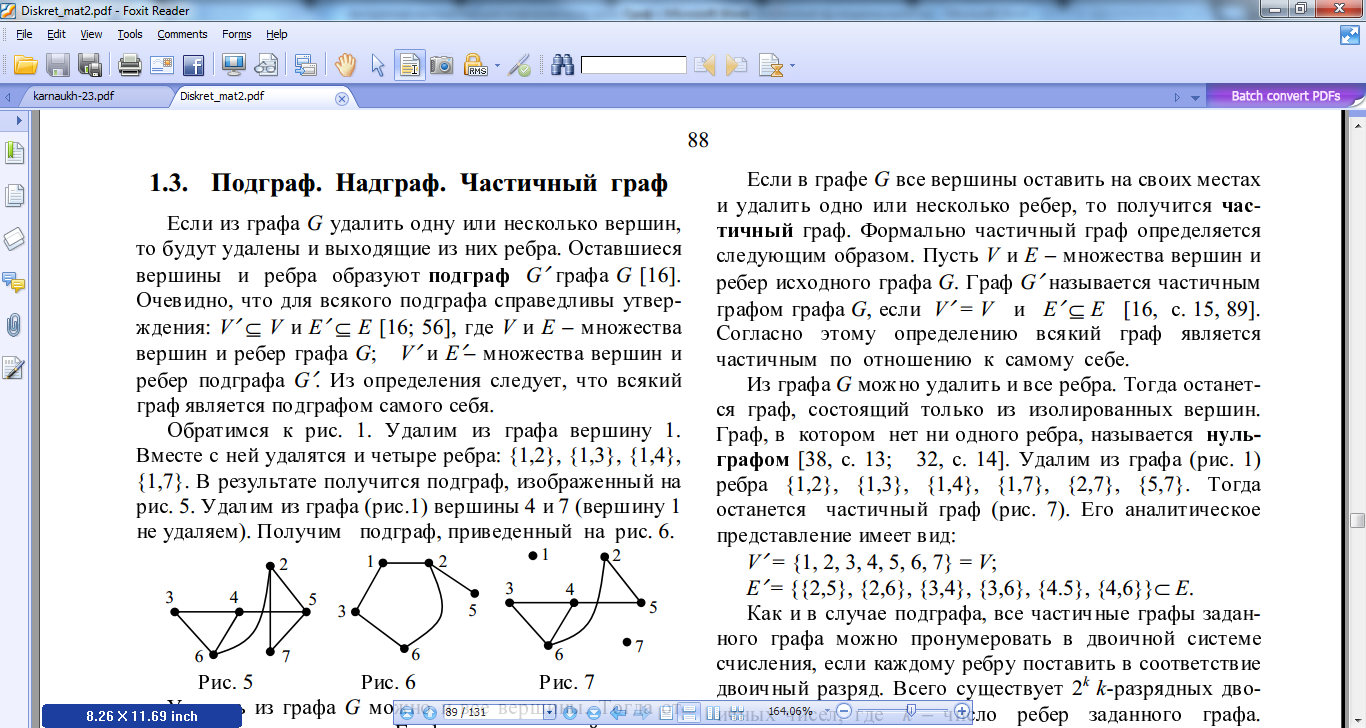
Task: Click the Find Previous arrow icon
Action: coord(705,66)
